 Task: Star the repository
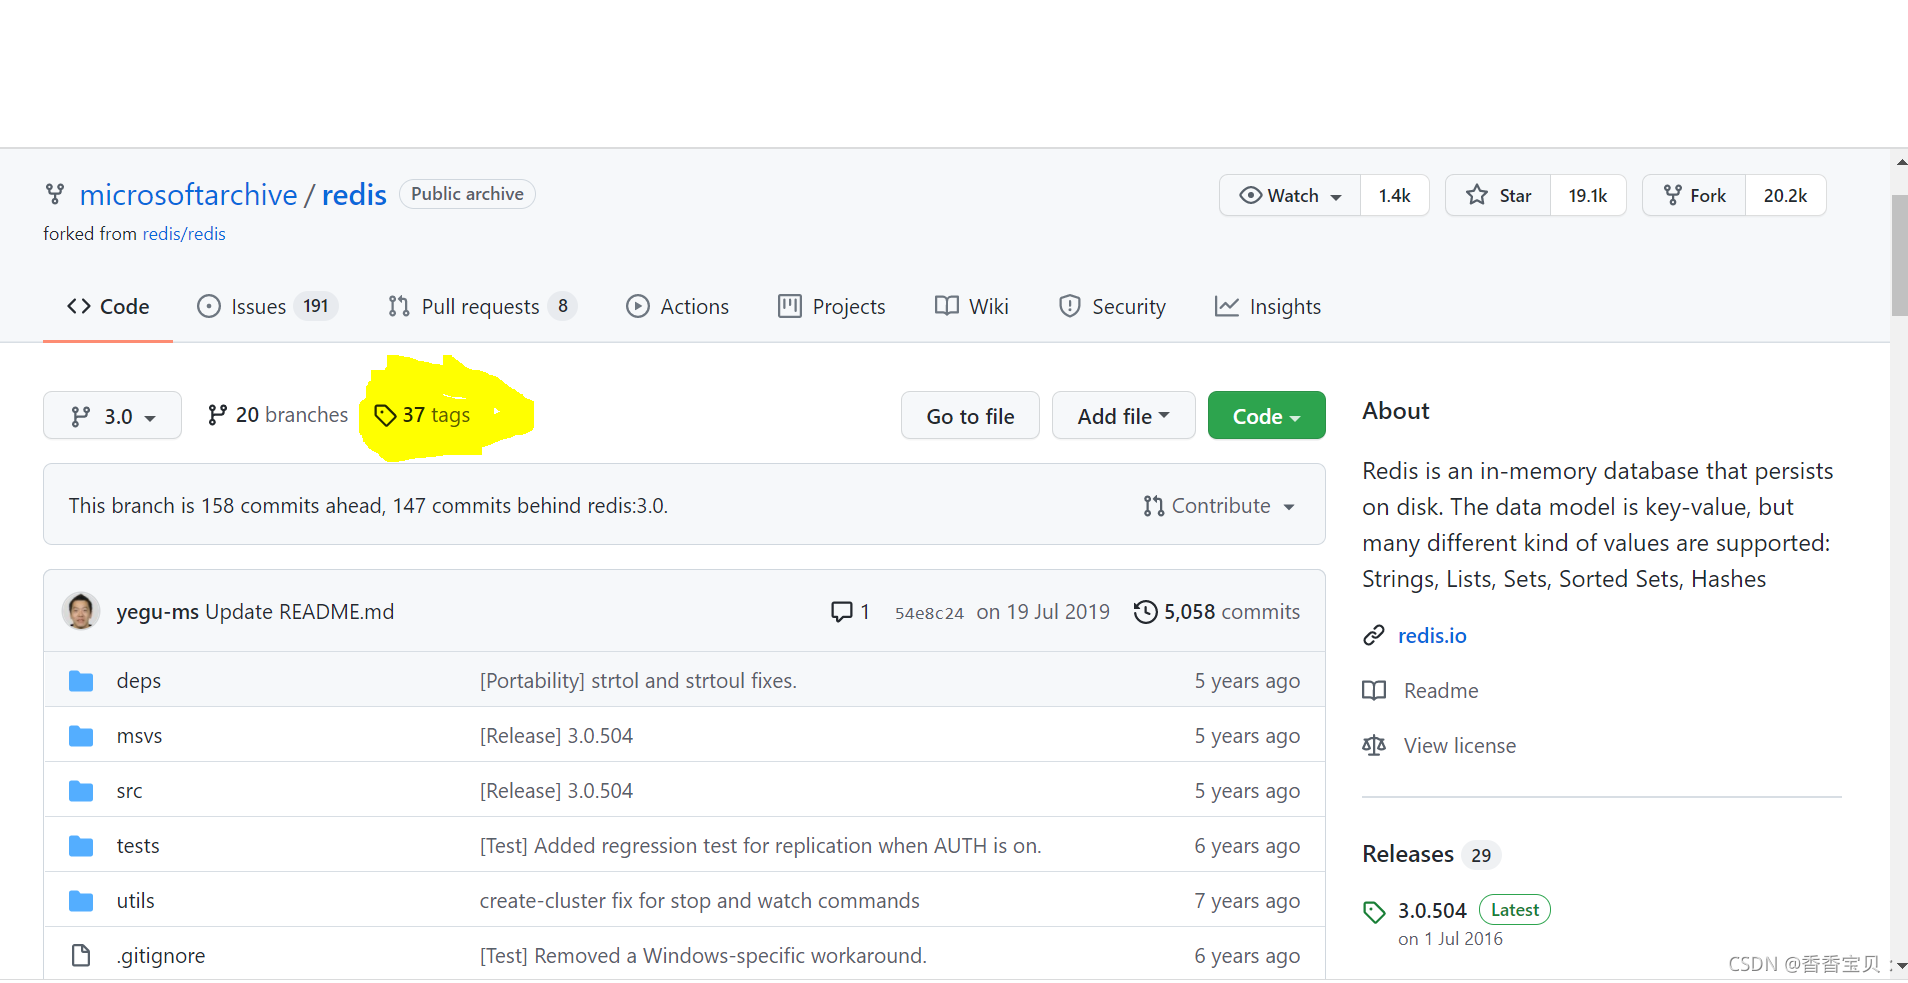[x=1498, y=195]
